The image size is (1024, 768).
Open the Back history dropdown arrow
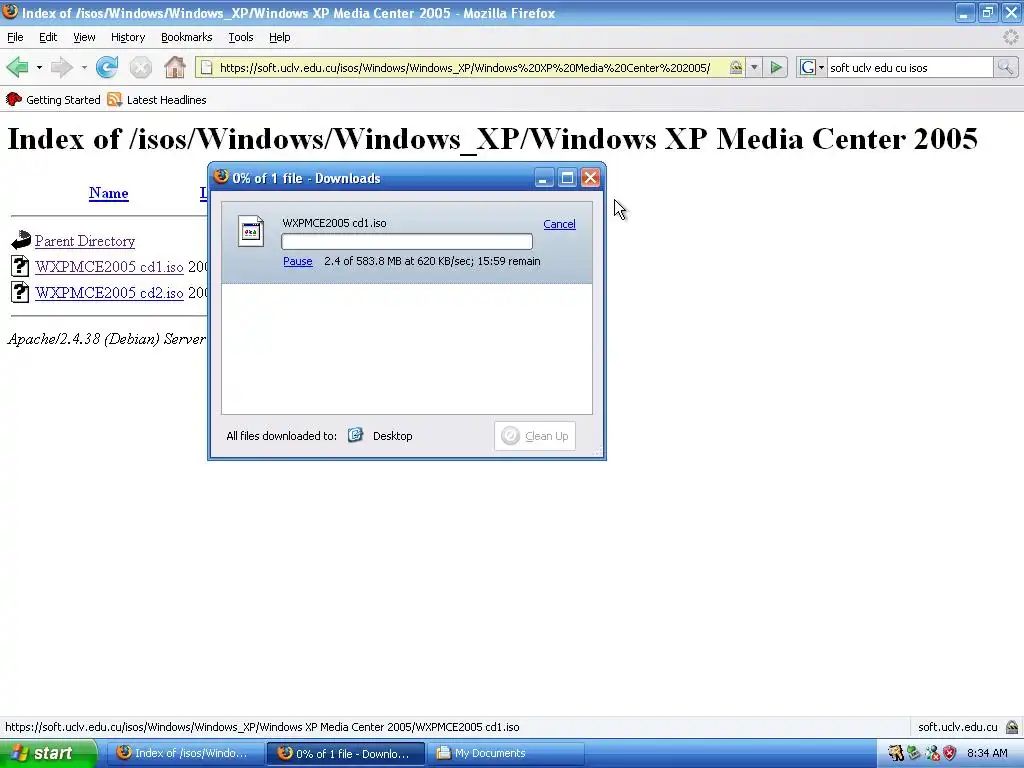pos(39,67)
